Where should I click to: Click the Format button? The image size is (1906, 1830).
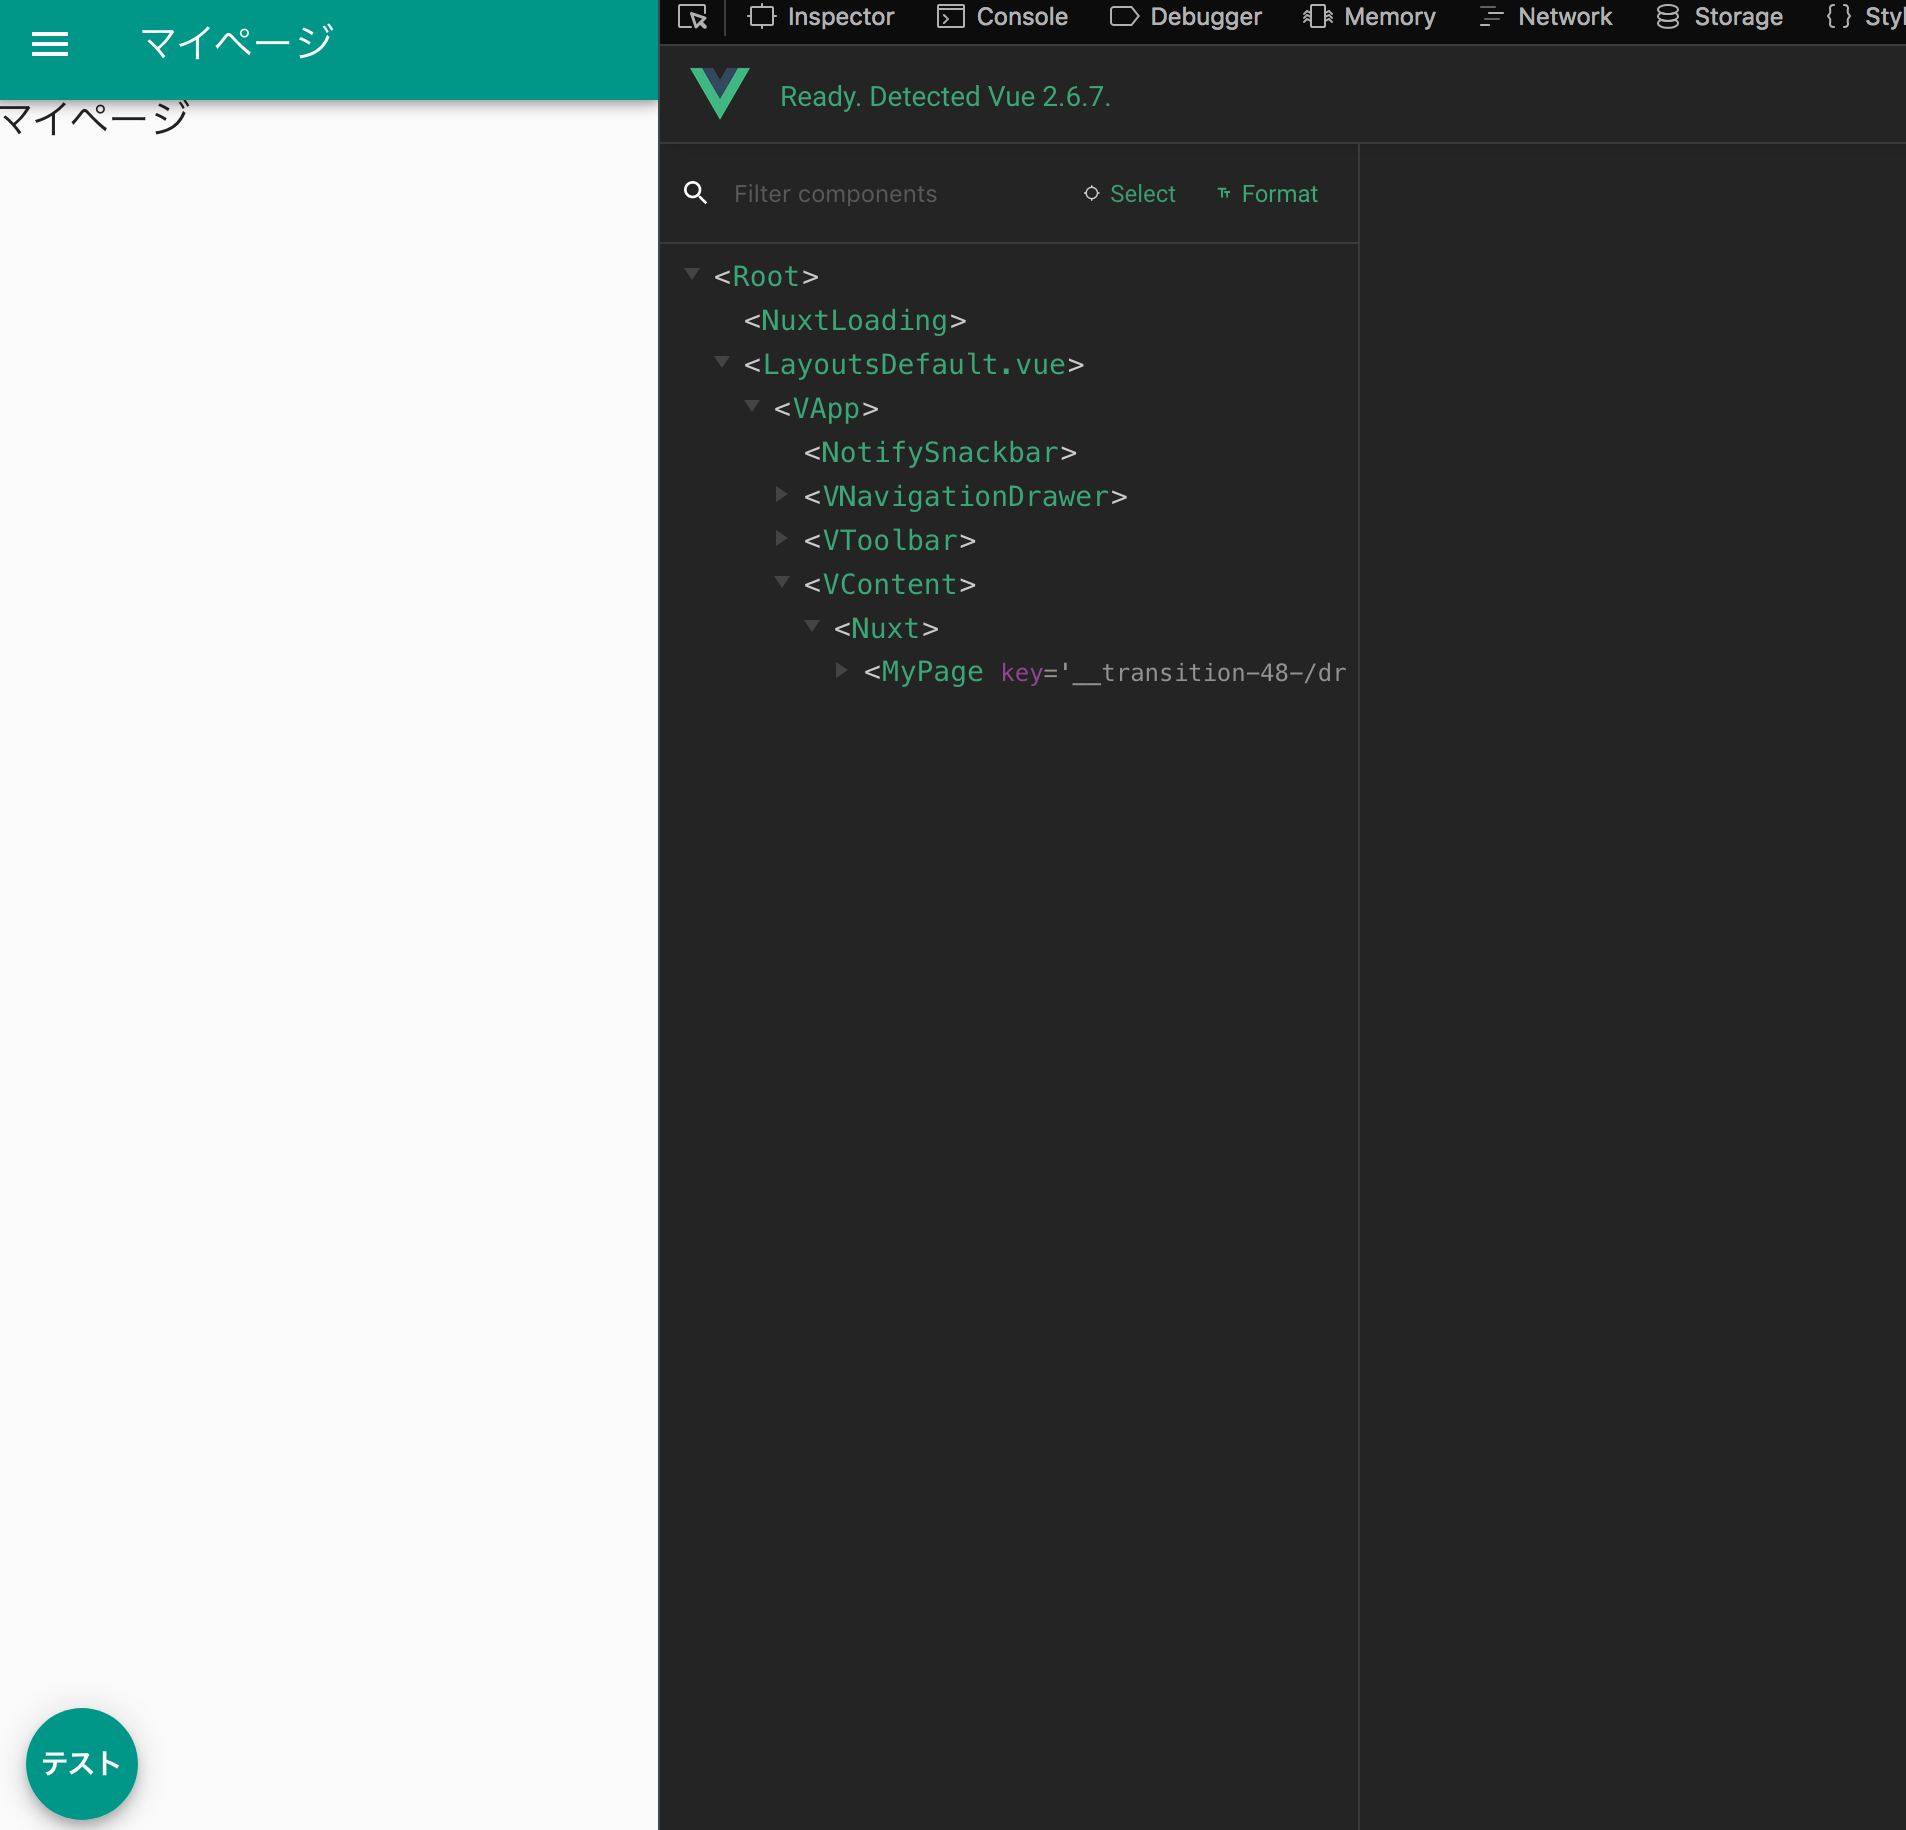click(1267, 194)
